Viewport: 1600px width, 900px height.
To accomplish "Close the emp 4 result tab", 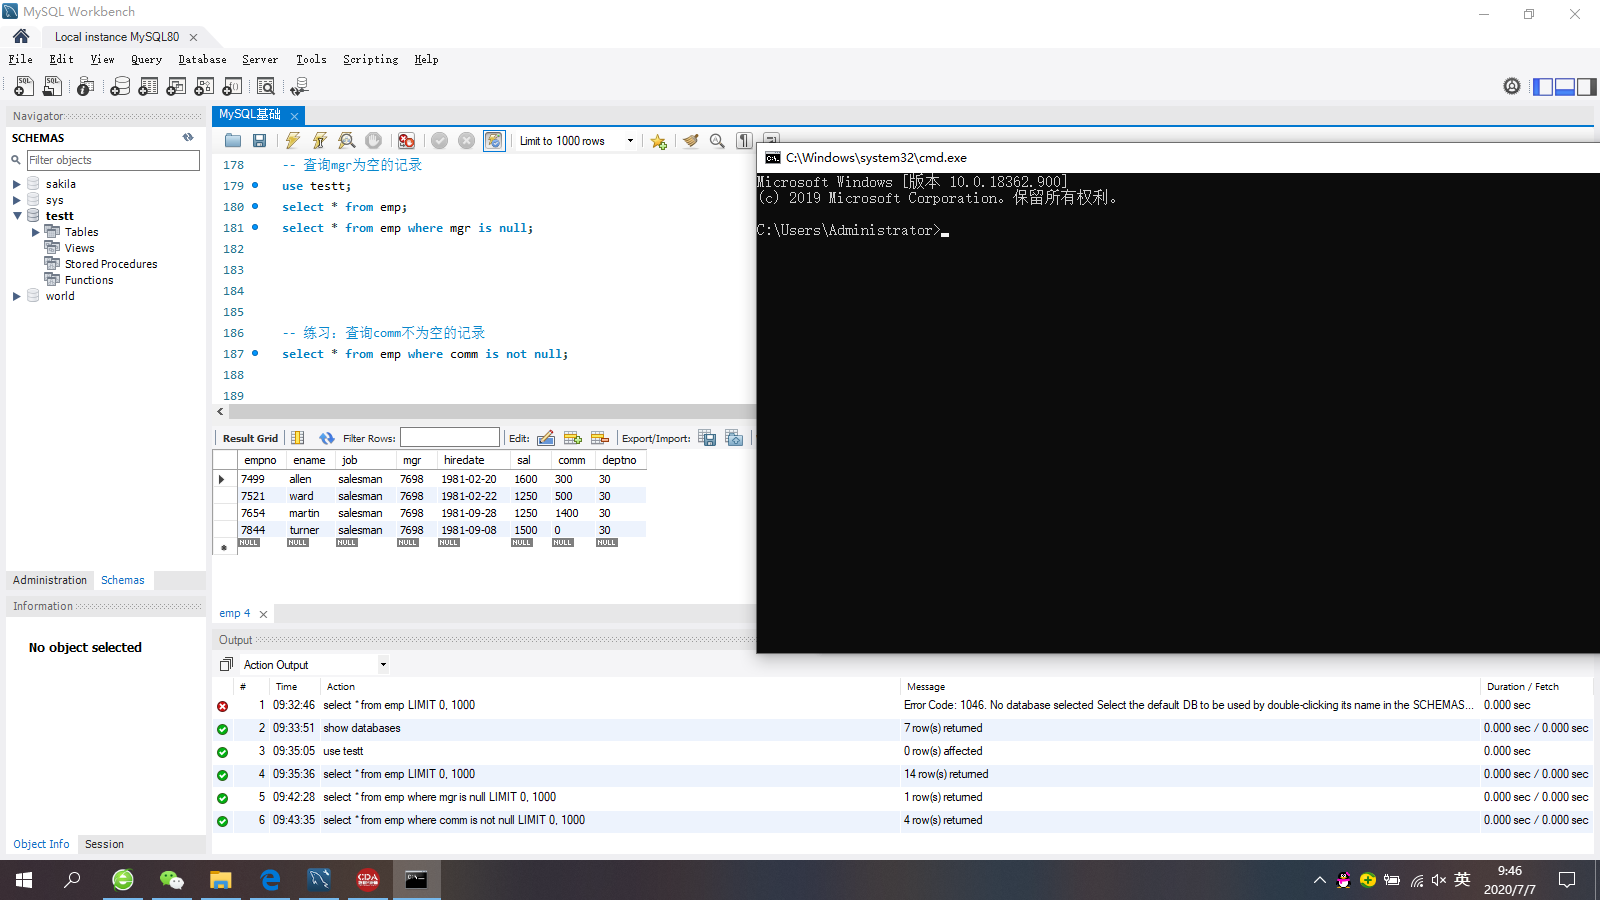I will coord(263,614).
